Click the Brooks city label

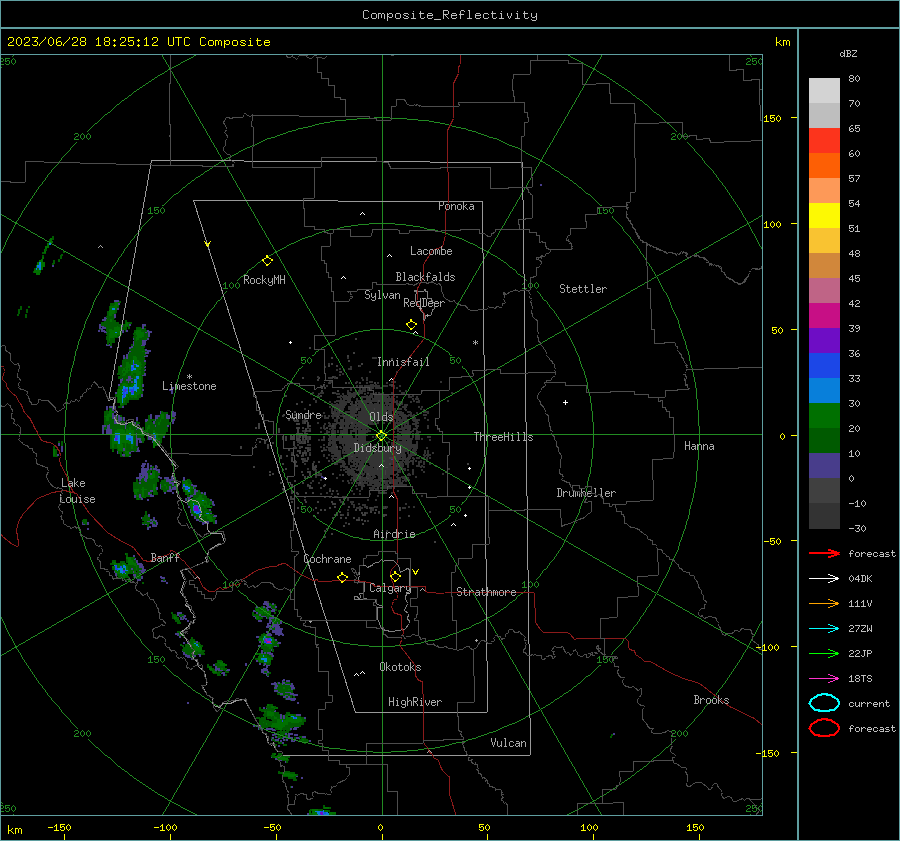pyautogui.click(x=711, y=700)
